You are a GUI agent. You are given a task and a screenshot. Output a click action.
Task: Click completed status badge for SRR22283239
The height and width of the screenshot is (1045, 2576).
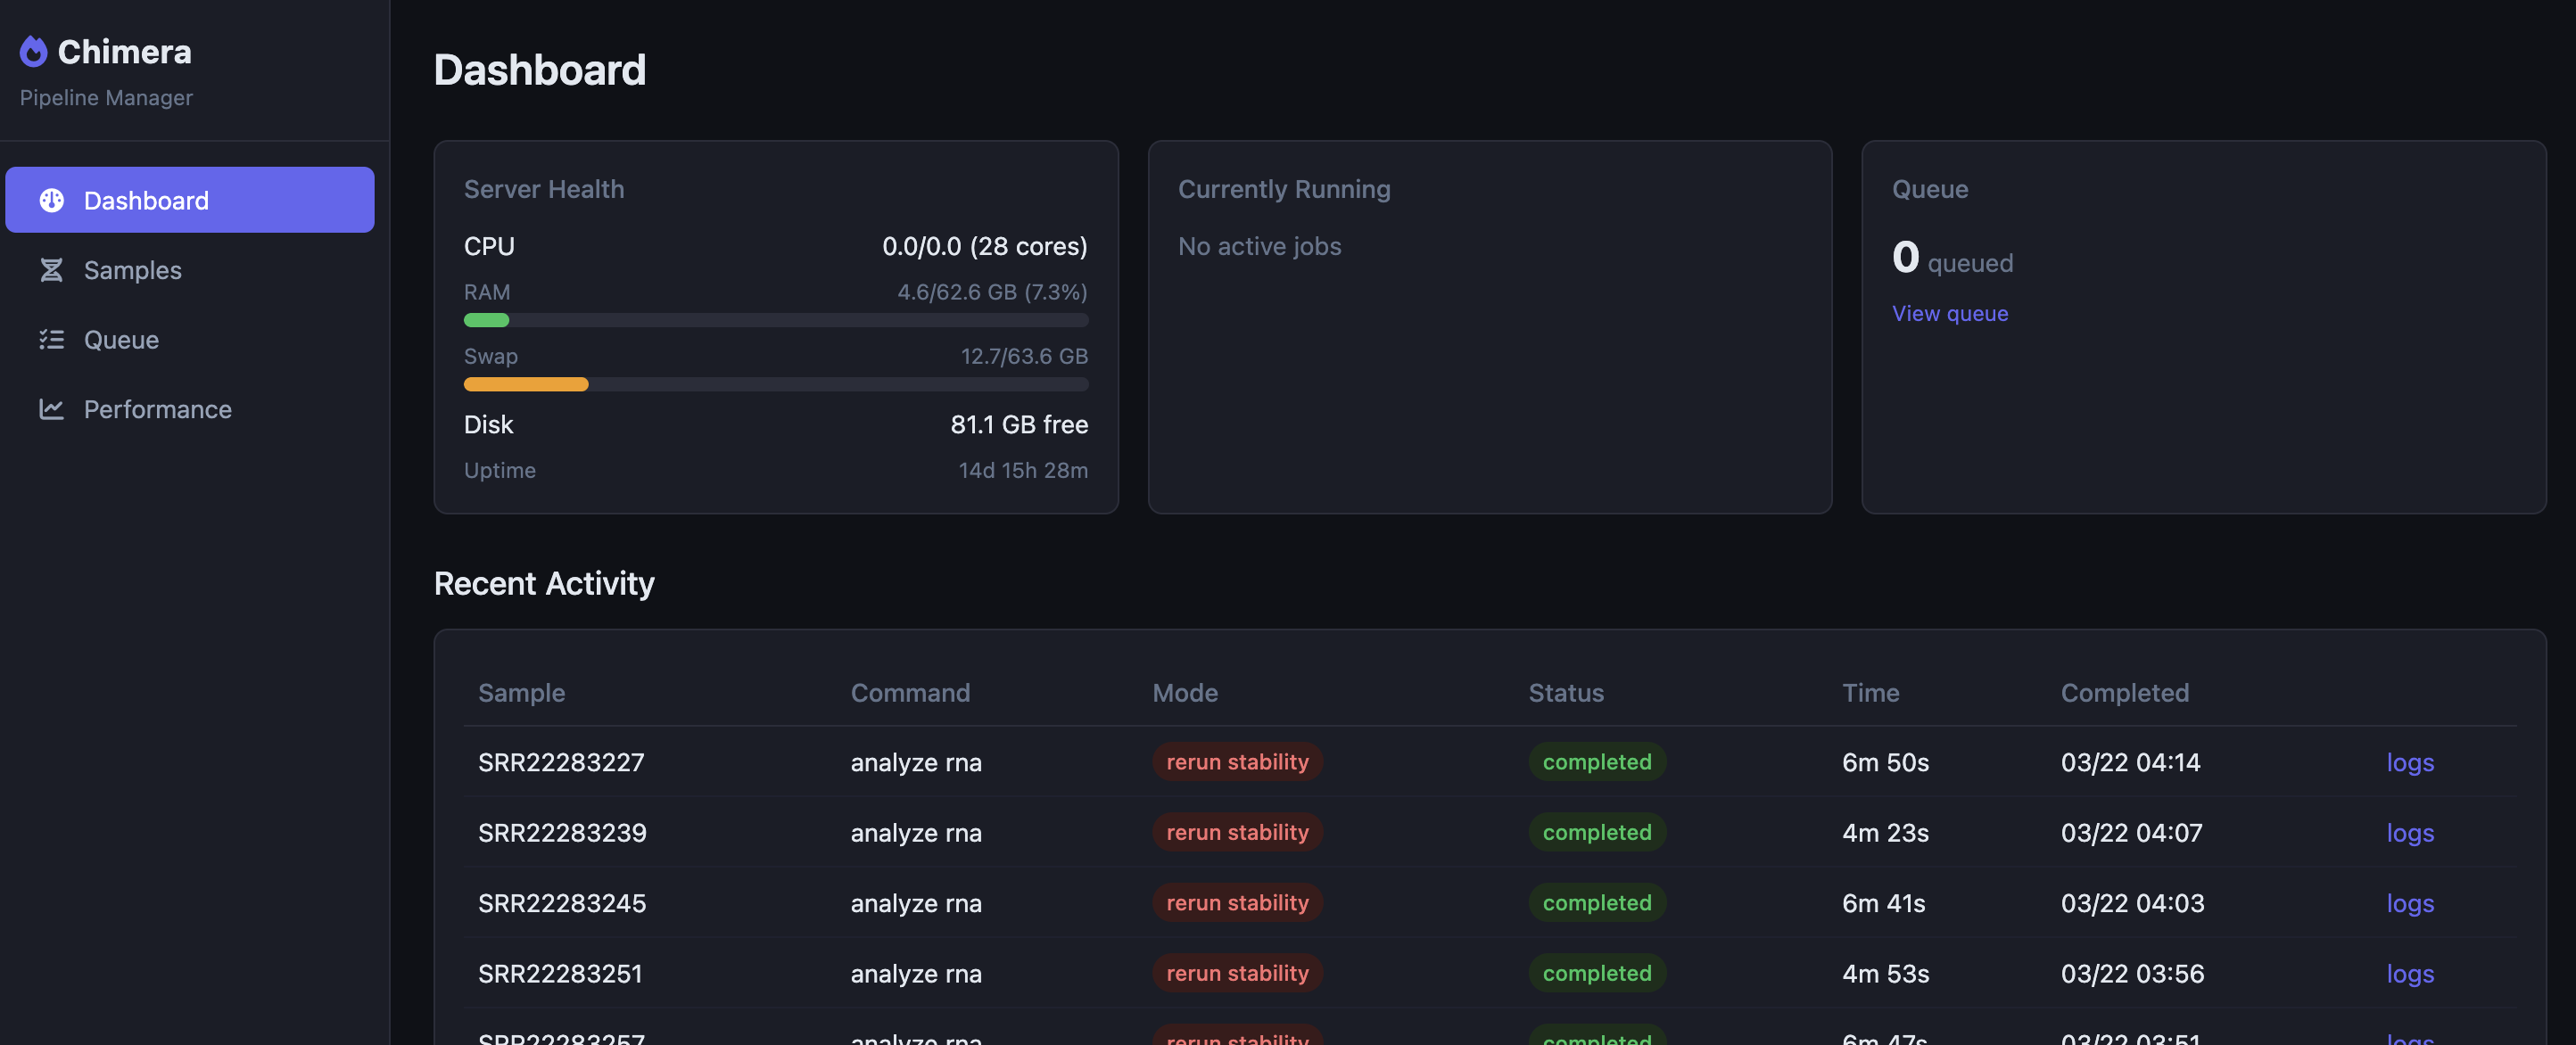(x=1596, y=832)
